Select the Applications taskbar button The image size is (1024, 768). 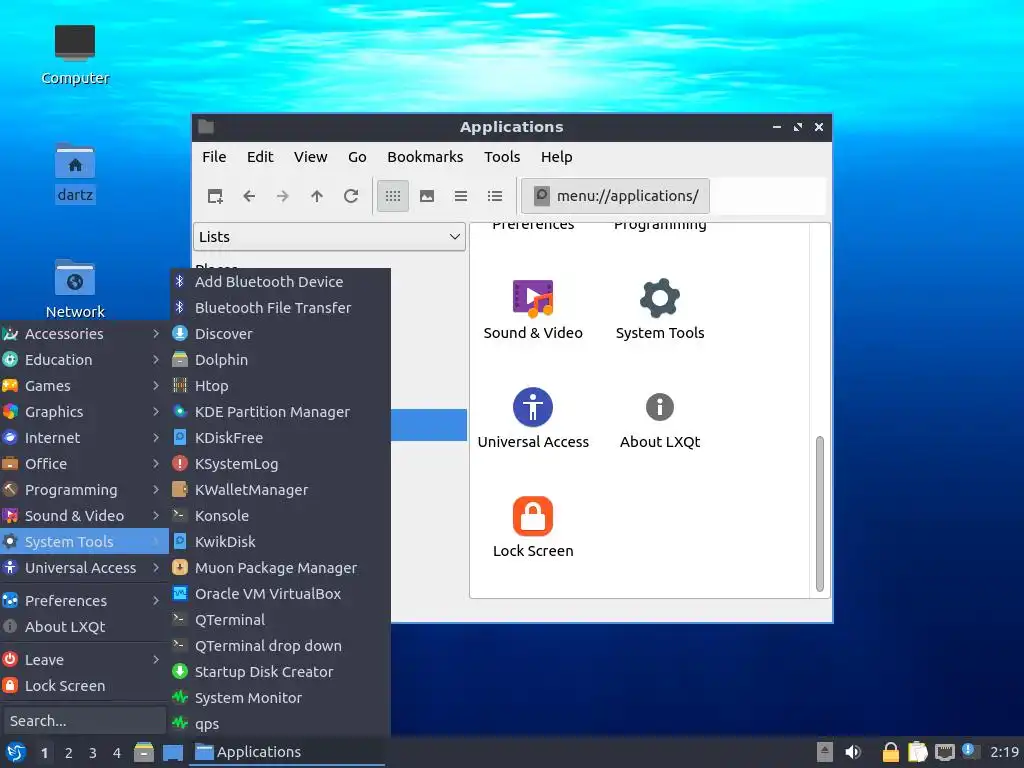click(x=287, y=752)
